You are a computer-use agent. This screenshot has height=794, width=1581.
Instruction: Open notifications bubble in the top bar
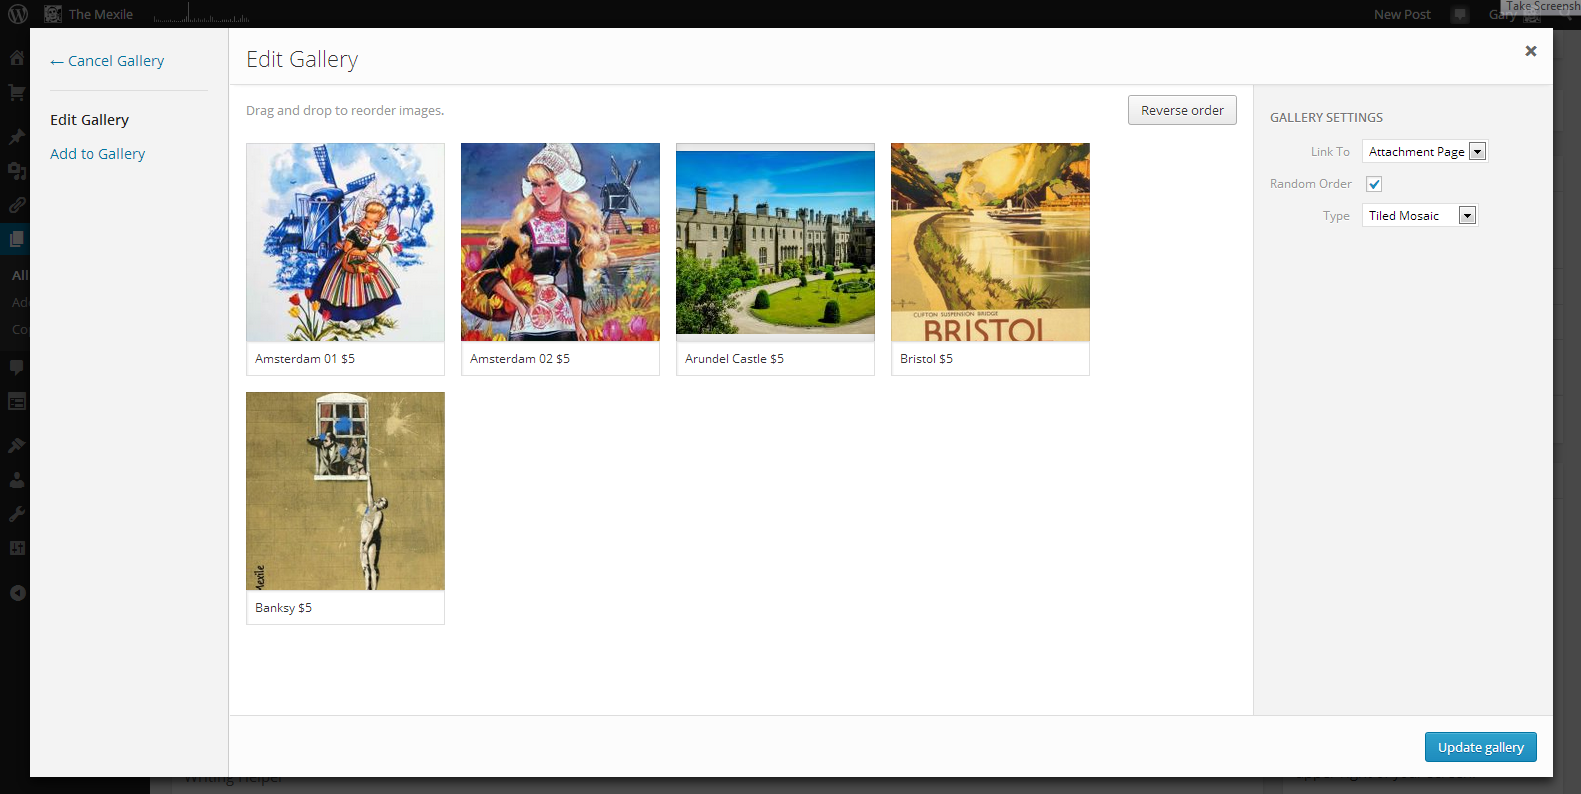(x=1460, y=14)
